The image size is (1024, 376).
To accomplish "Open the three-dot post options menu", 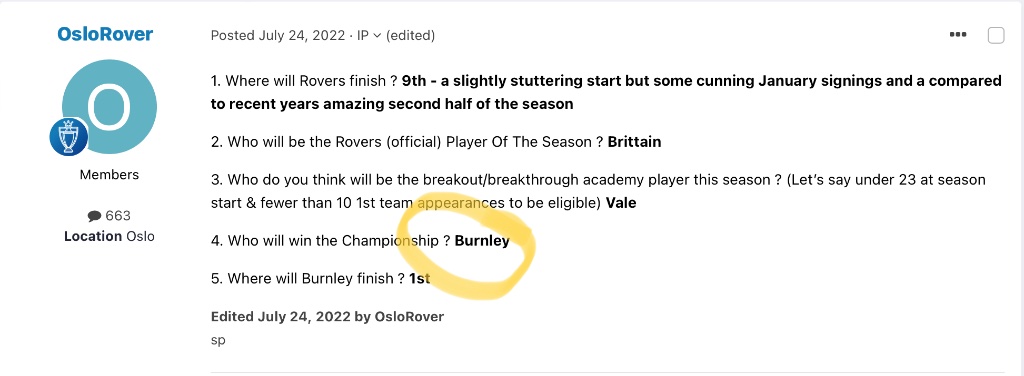I will tap(957, 35).
